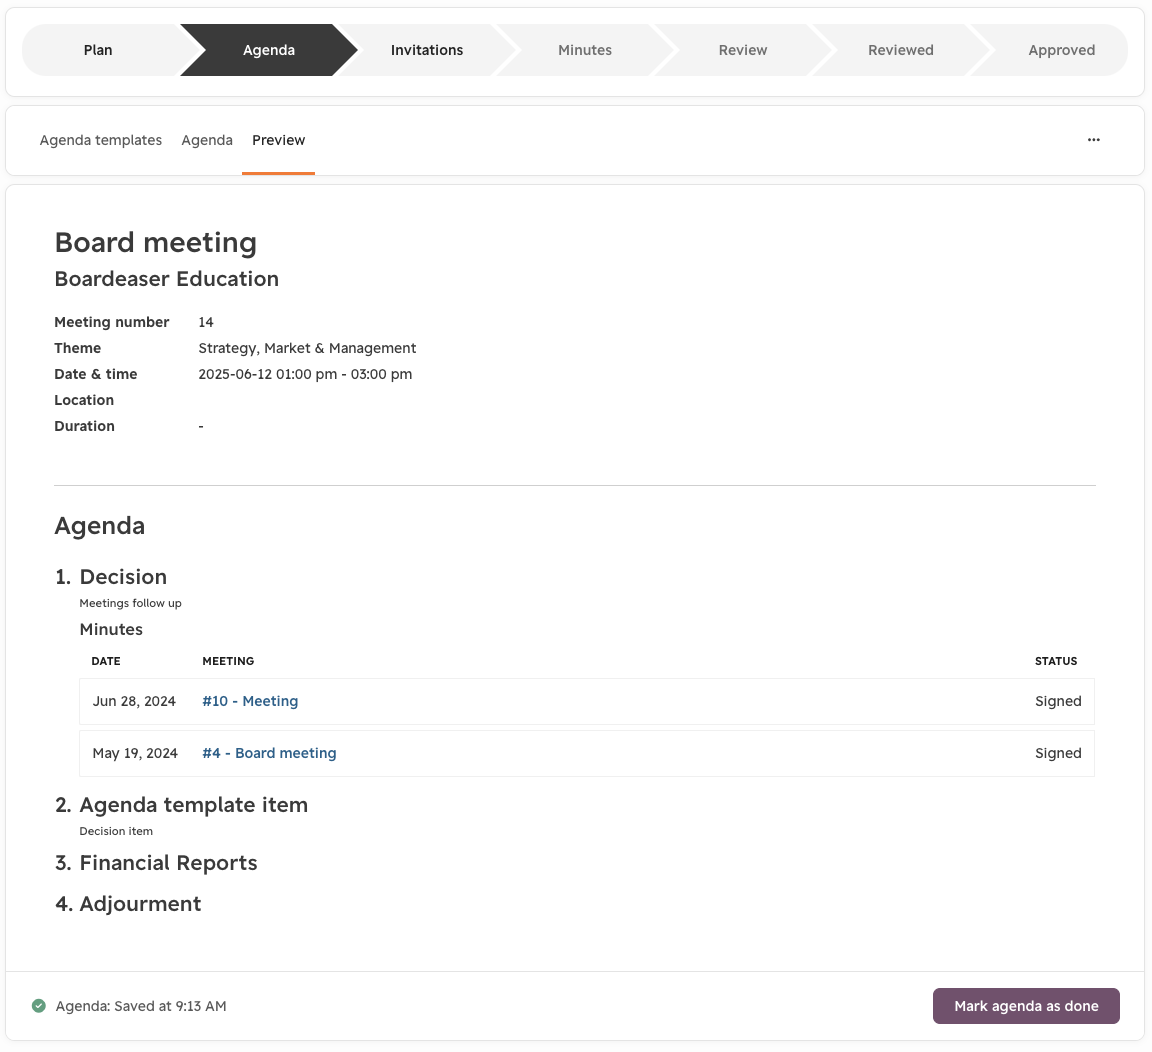The height and width of the screenshot is (1052, 1152).
Task: Select the Agenda step in progress bar
Action: [x=269, y=50]
